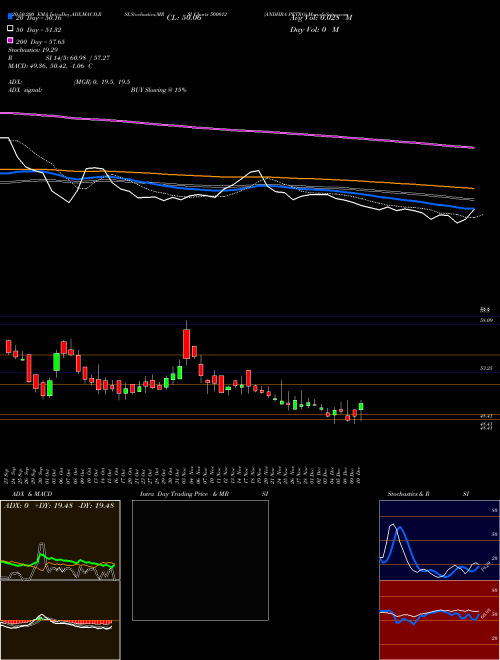Click the RSI 14/3 value '60.98 / 57.27'
The height and width of the screenshot is (660, 500).
point(88,58)
